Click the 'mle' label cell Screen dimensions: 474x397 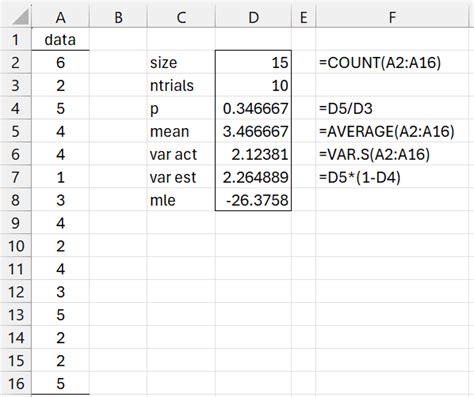coord(181,200)
